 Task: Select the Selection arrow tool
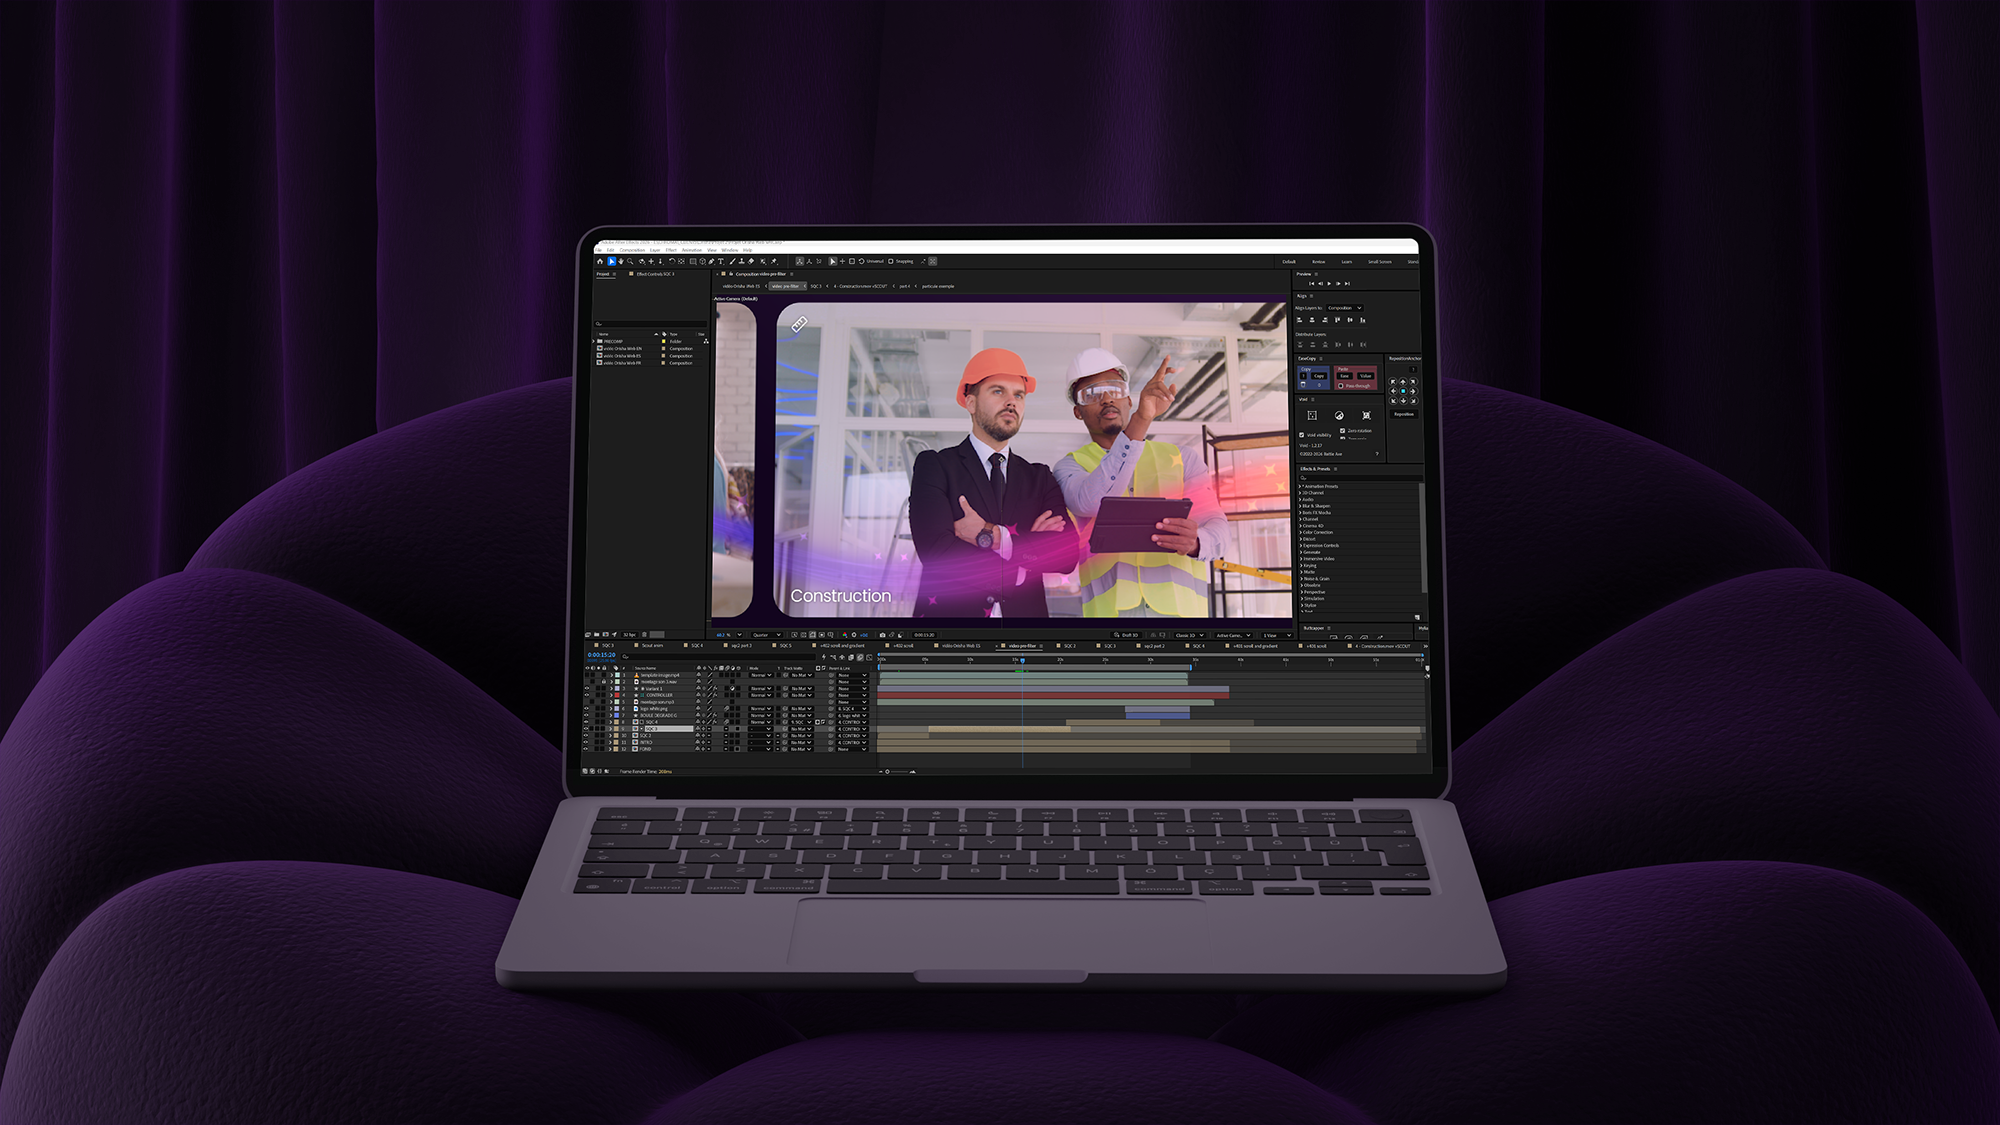(611, 262)
